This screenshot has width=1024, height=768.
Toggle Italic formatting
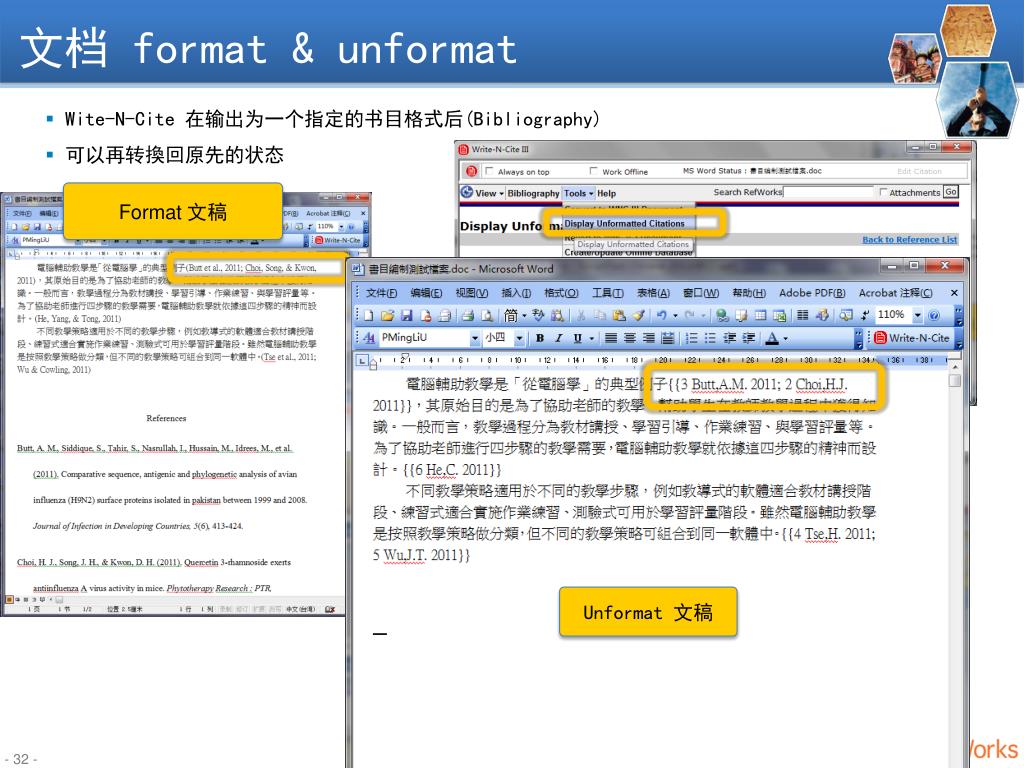click(x=558, y=338)
